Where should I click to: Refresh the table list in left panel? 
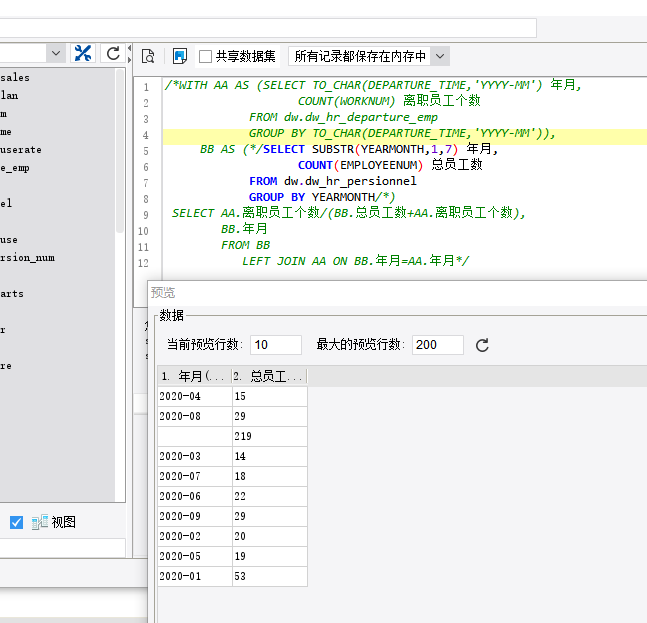113,54
